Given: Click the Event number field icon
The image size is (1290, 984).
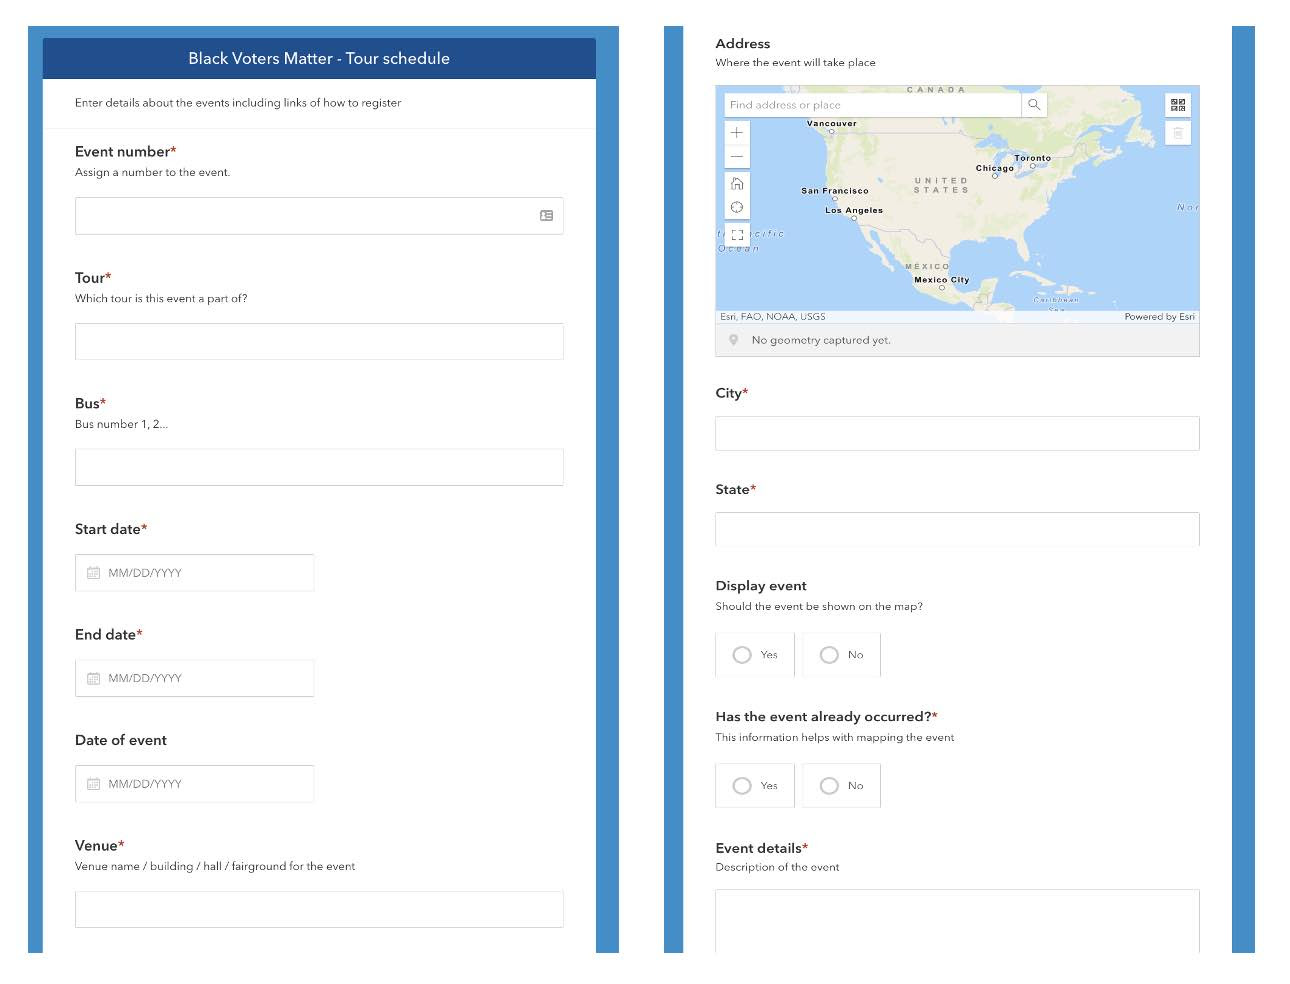Looking at the screenshot, I should [546, 216].
